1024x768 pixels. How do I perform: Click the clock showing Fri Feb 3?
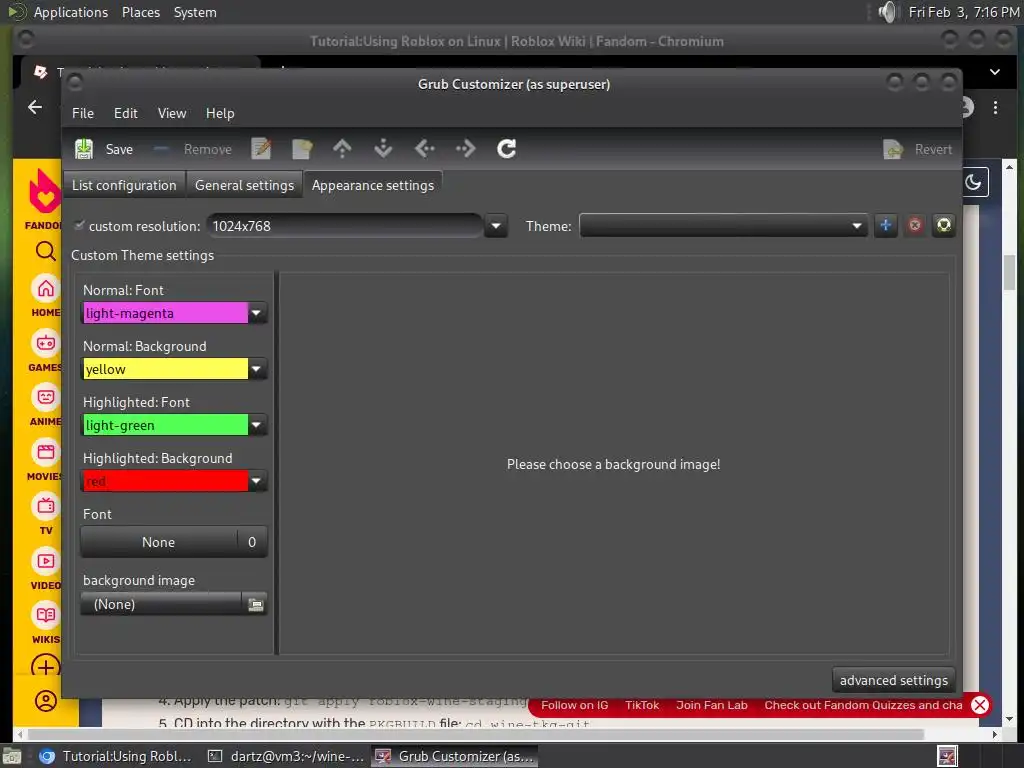[x=963, y=12]
